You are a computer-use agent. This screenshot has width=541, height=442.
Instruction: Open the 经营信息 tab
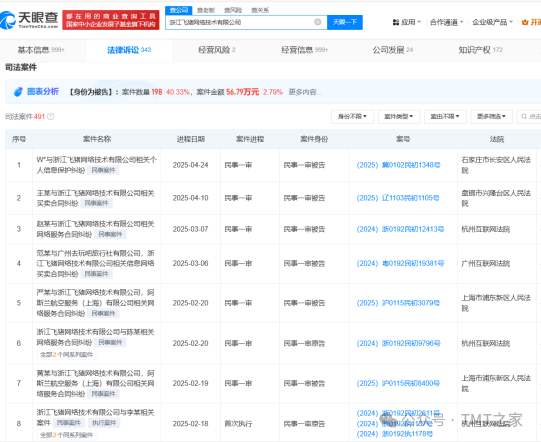(x=305, y=50)
